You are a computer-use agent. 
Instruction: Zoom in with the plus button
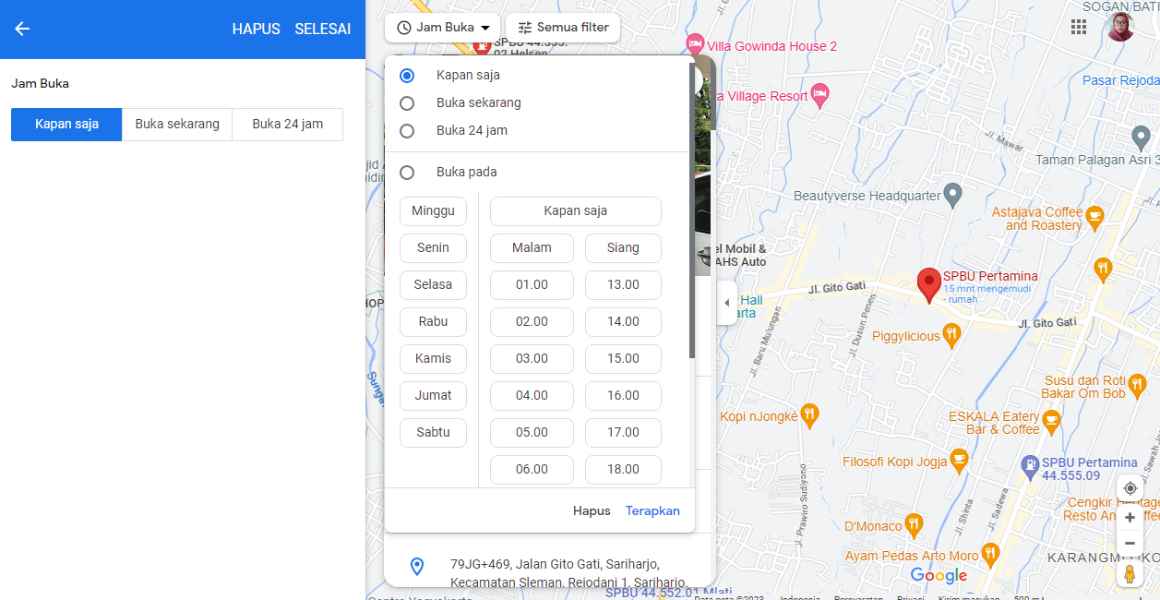click(1130, 517)
